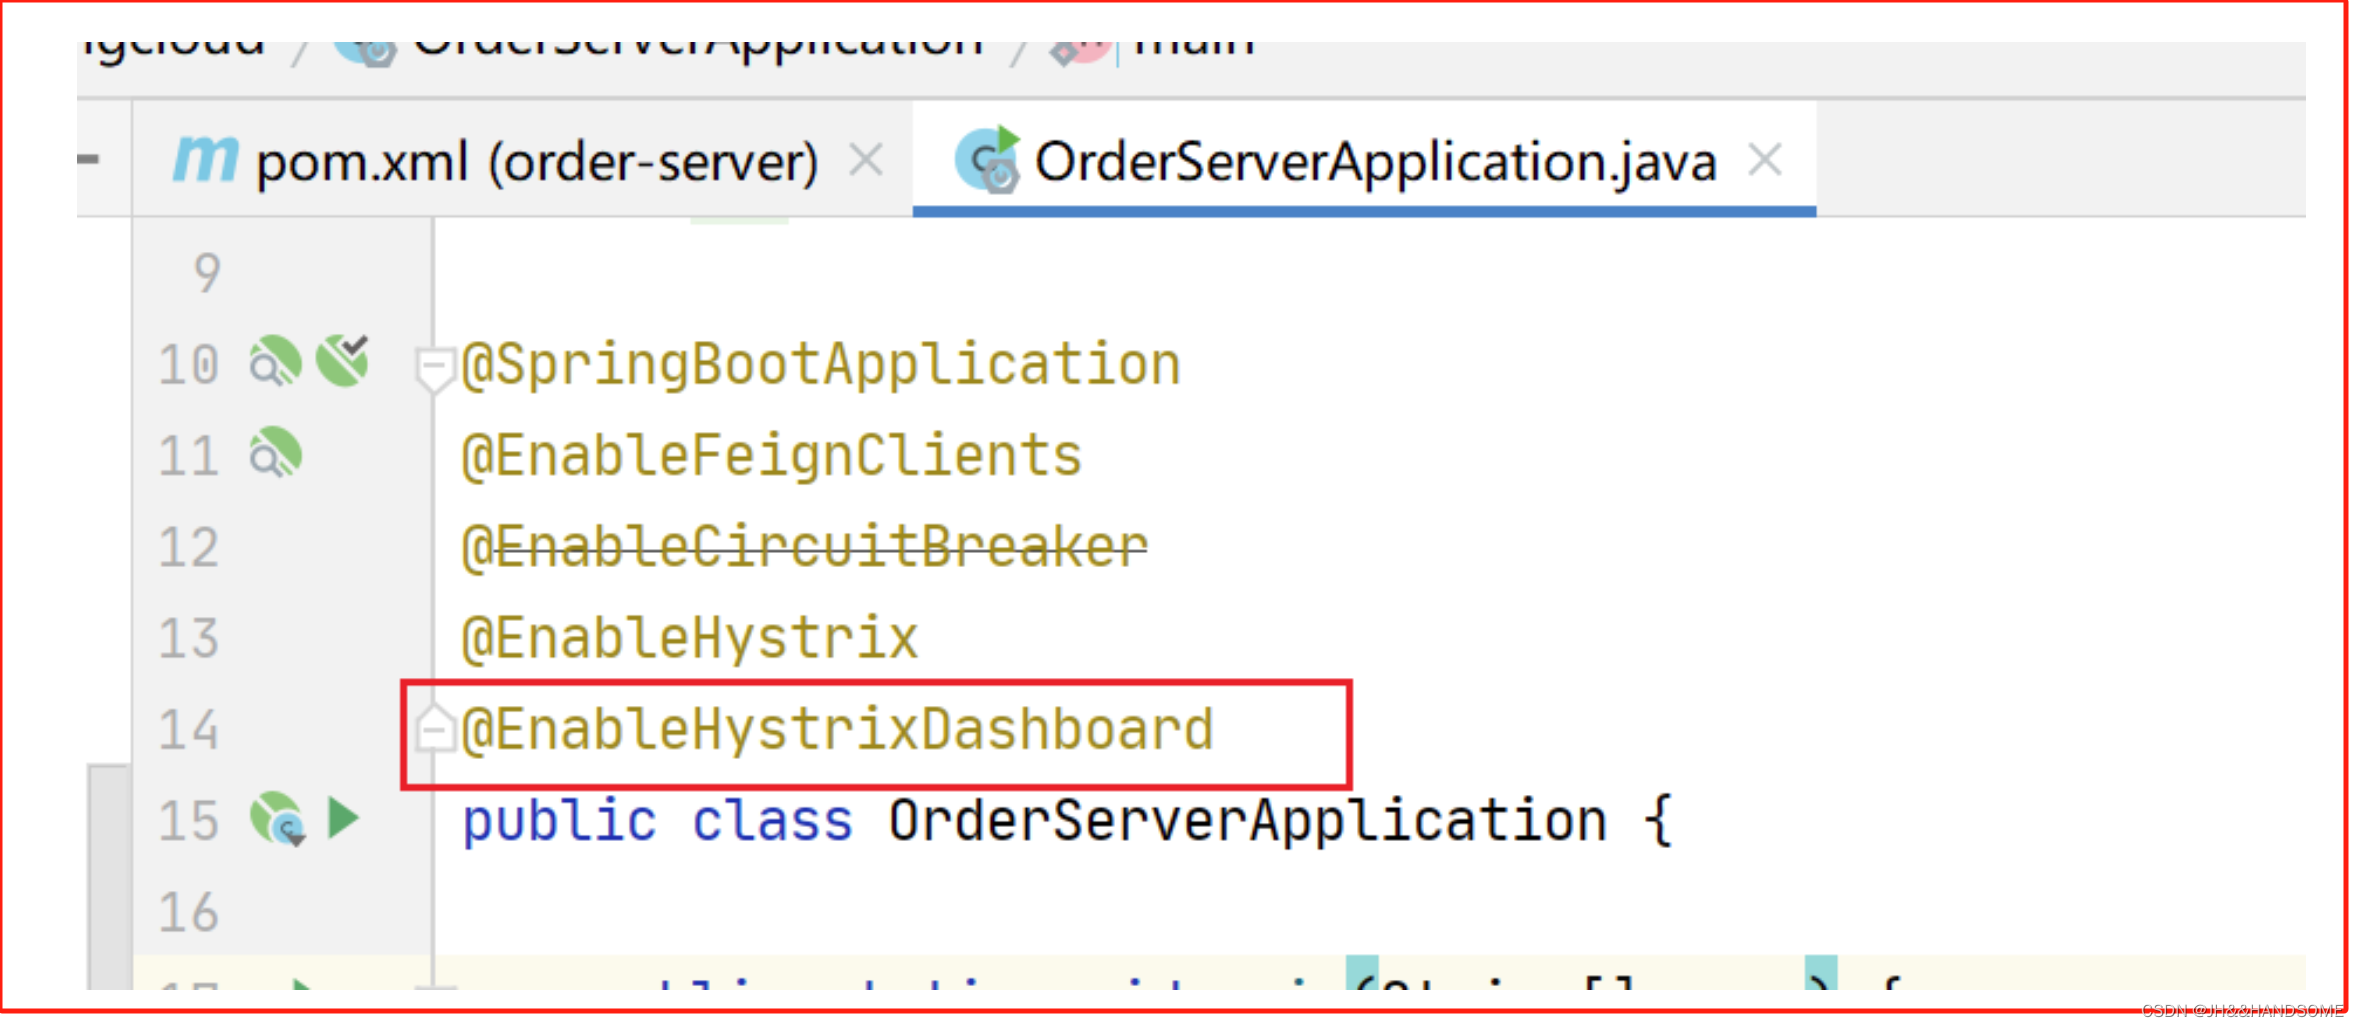Select the OrderServerApplication.java tab
This screenshot has height=1027, width=2359.
tap(1364, 161)
